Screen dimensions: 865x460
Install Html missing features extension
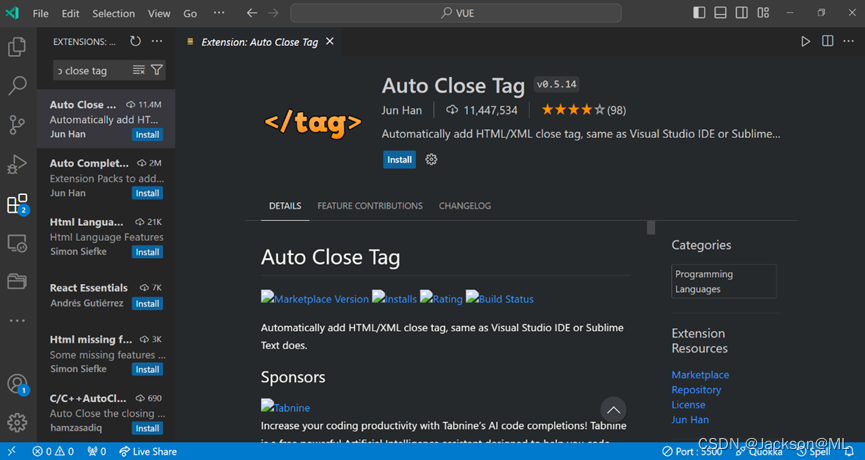click(147, 370)
